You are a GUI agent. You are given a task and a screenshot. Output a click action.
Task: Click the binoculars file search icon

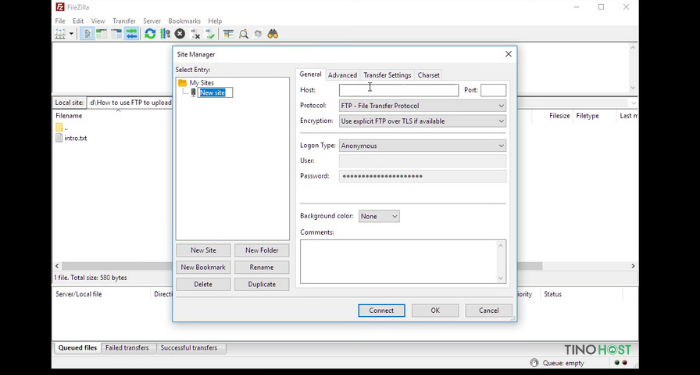coord(273,34)
